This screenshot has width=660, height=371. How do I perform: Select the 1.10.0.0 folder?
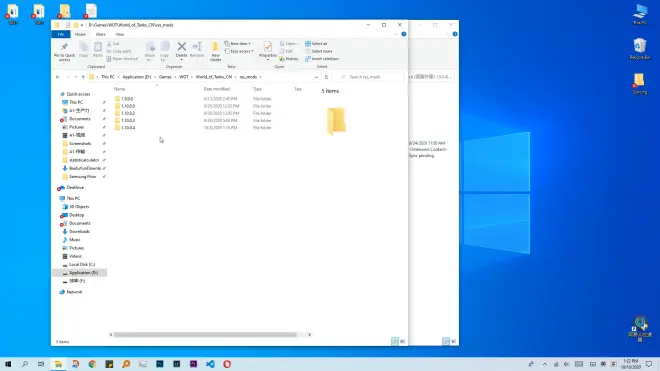pyautogui.click(x=128, y=106)
